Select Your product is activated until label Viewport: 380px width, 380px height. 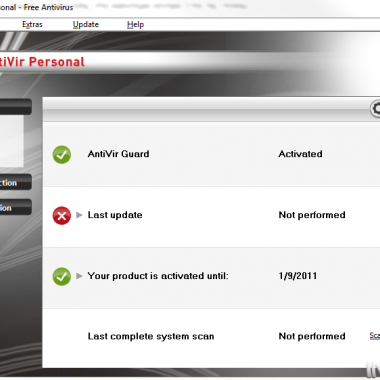[x=158, y=276]
